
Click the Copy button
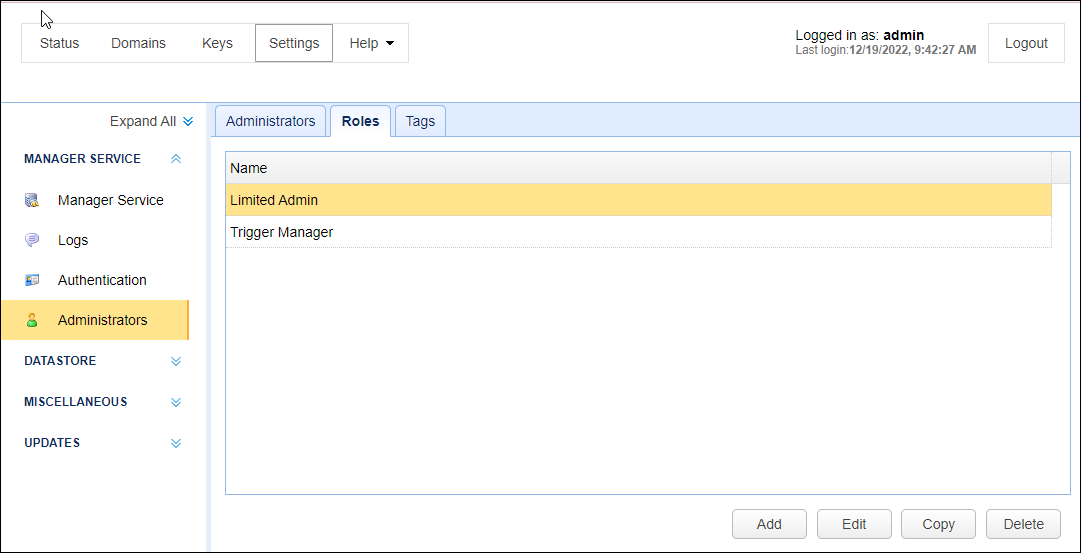(x=938, y=524)
